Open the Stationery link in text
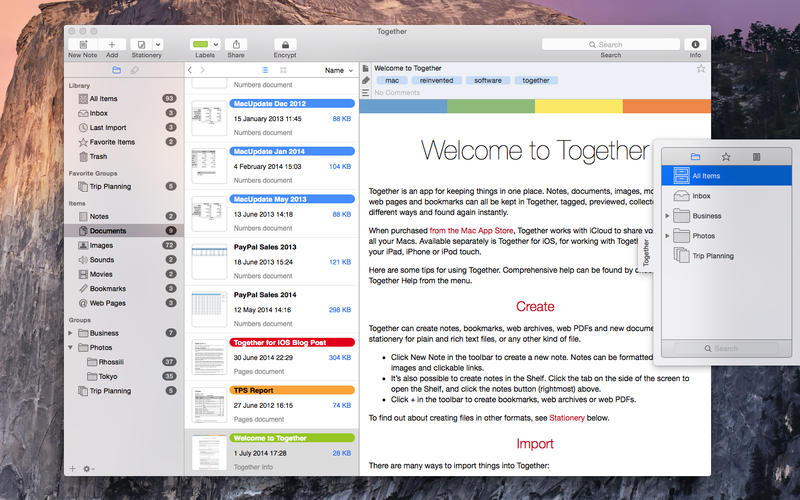Image resolution: width=800 pixels, height=500 pixels. pos(567,418)
